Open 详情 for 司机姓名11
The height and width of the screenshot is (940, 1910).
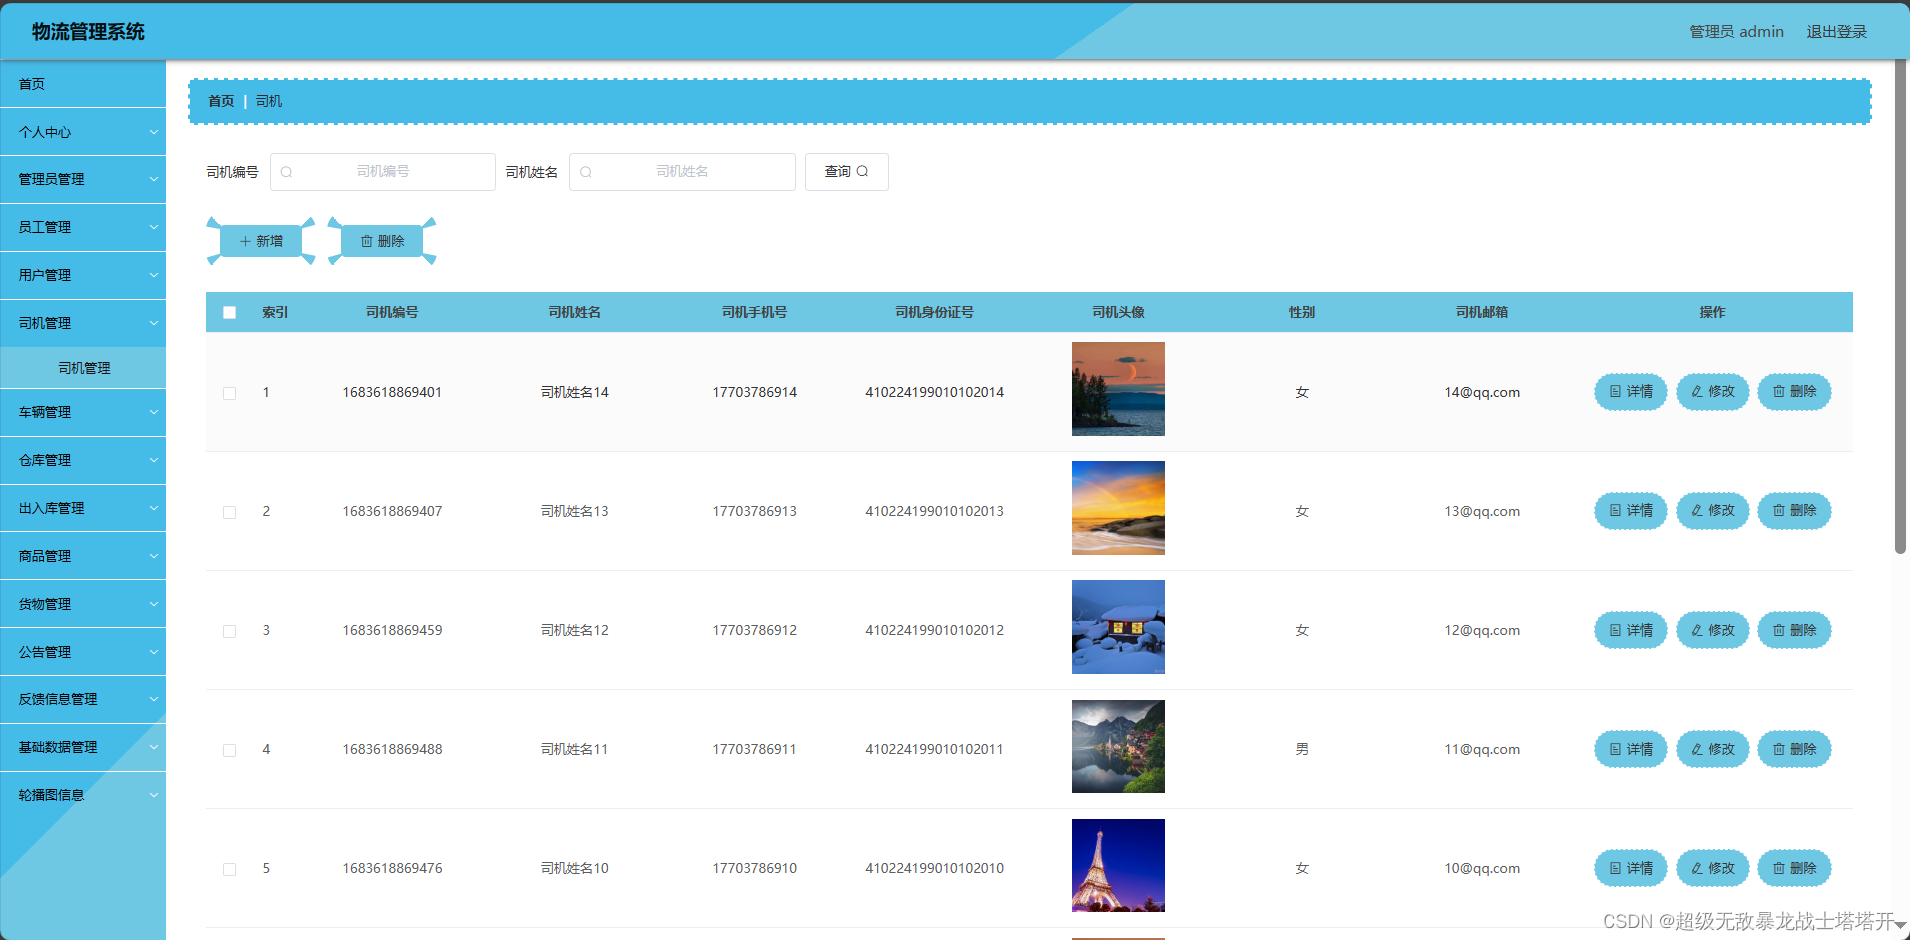[1630, 749]
